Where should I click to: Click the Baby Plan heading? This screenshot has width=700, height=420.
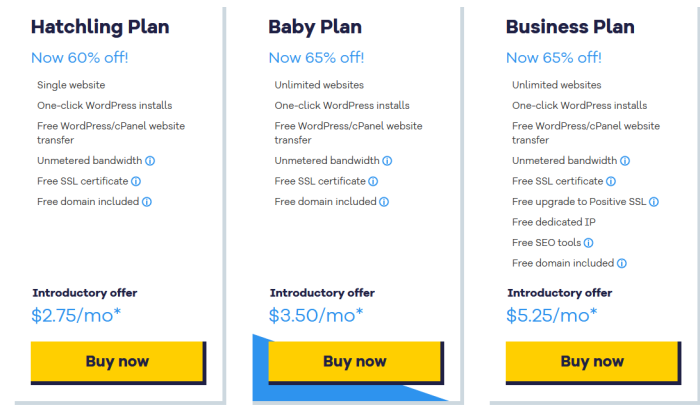[315, 27]
